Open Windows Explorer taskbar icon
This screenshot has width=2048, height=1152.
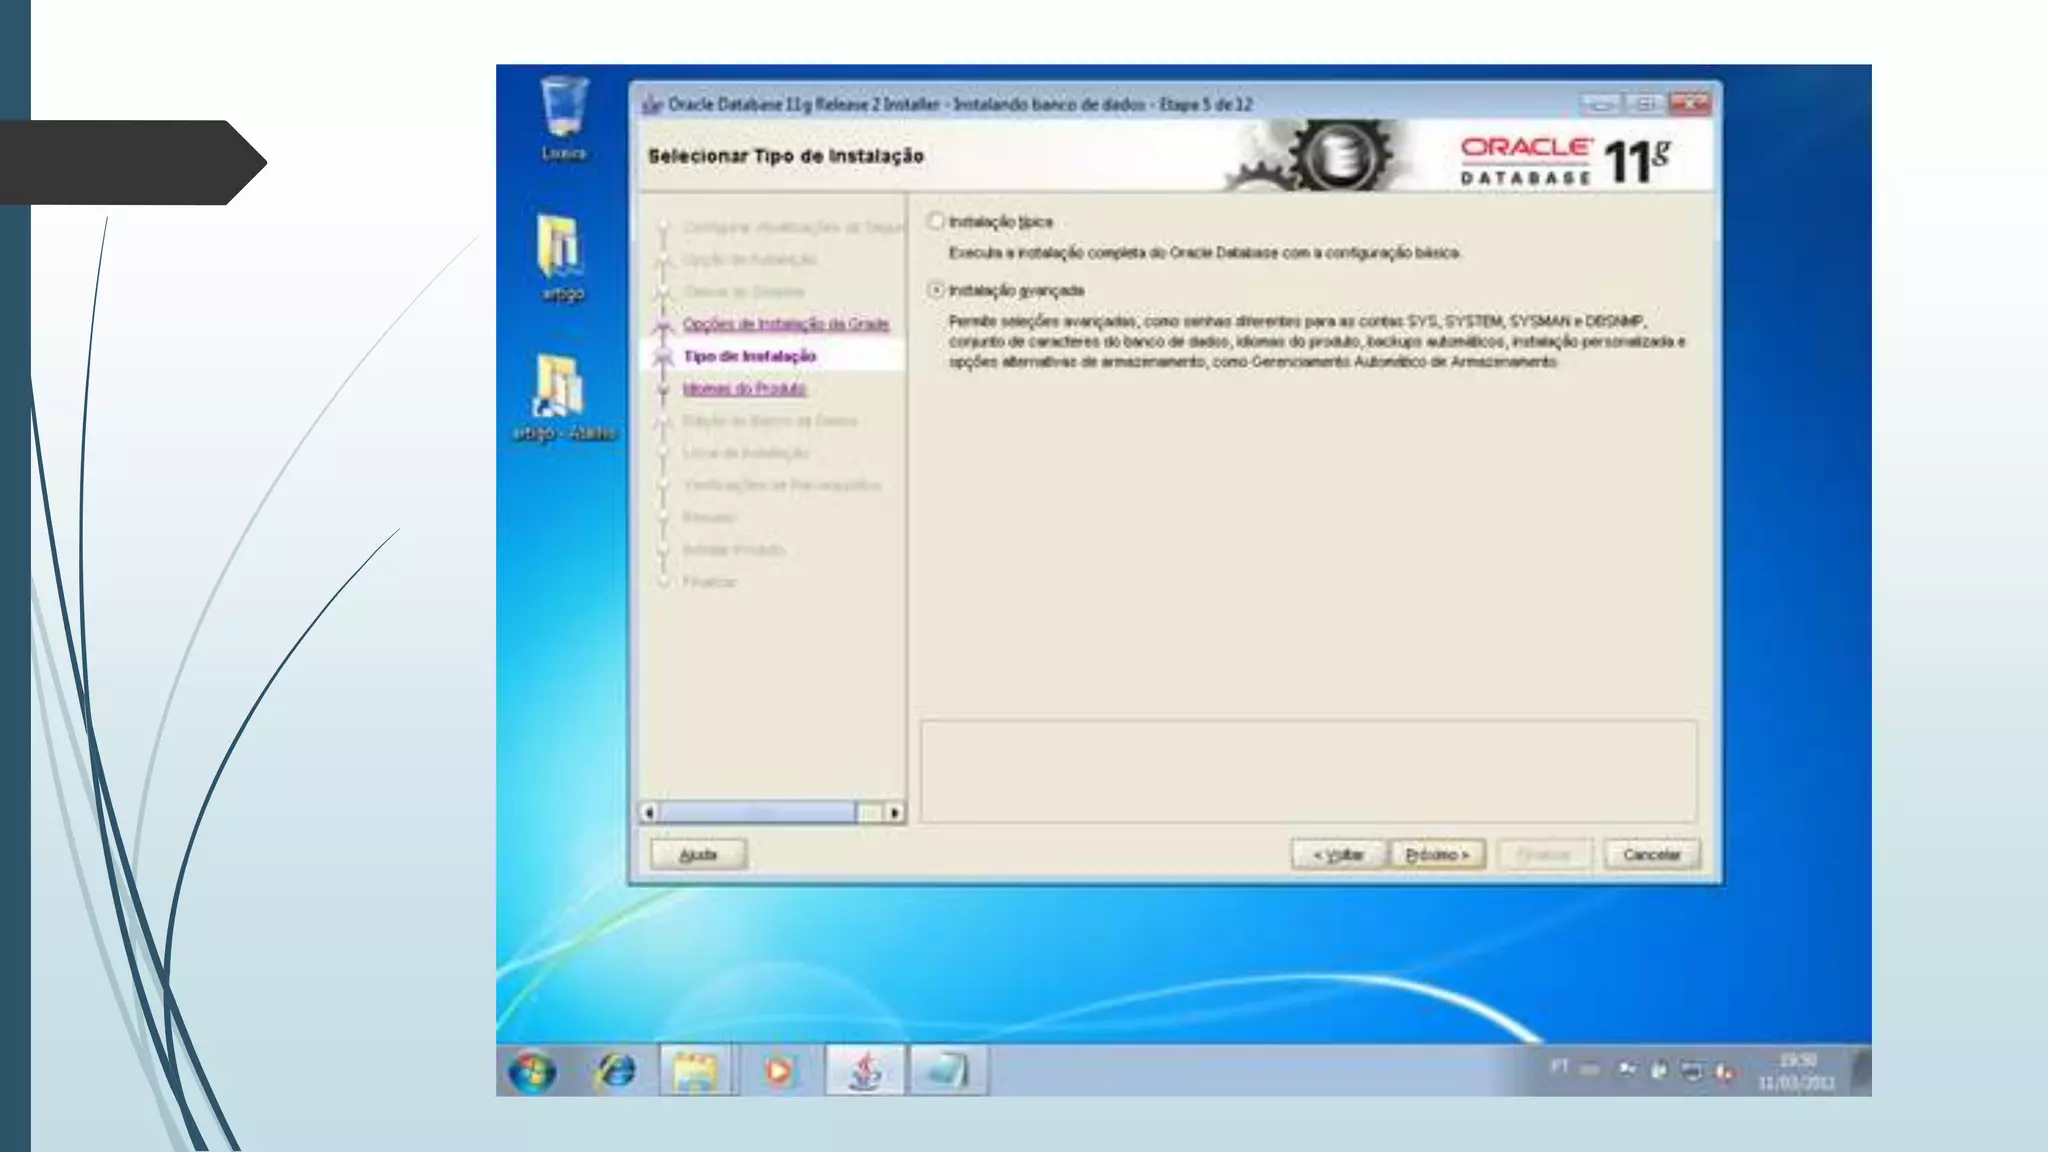click(x=697, y=1071)
